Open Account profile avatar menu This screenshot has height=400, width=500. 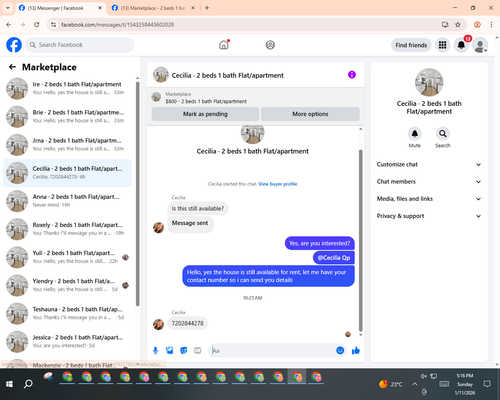coord(480,45)
